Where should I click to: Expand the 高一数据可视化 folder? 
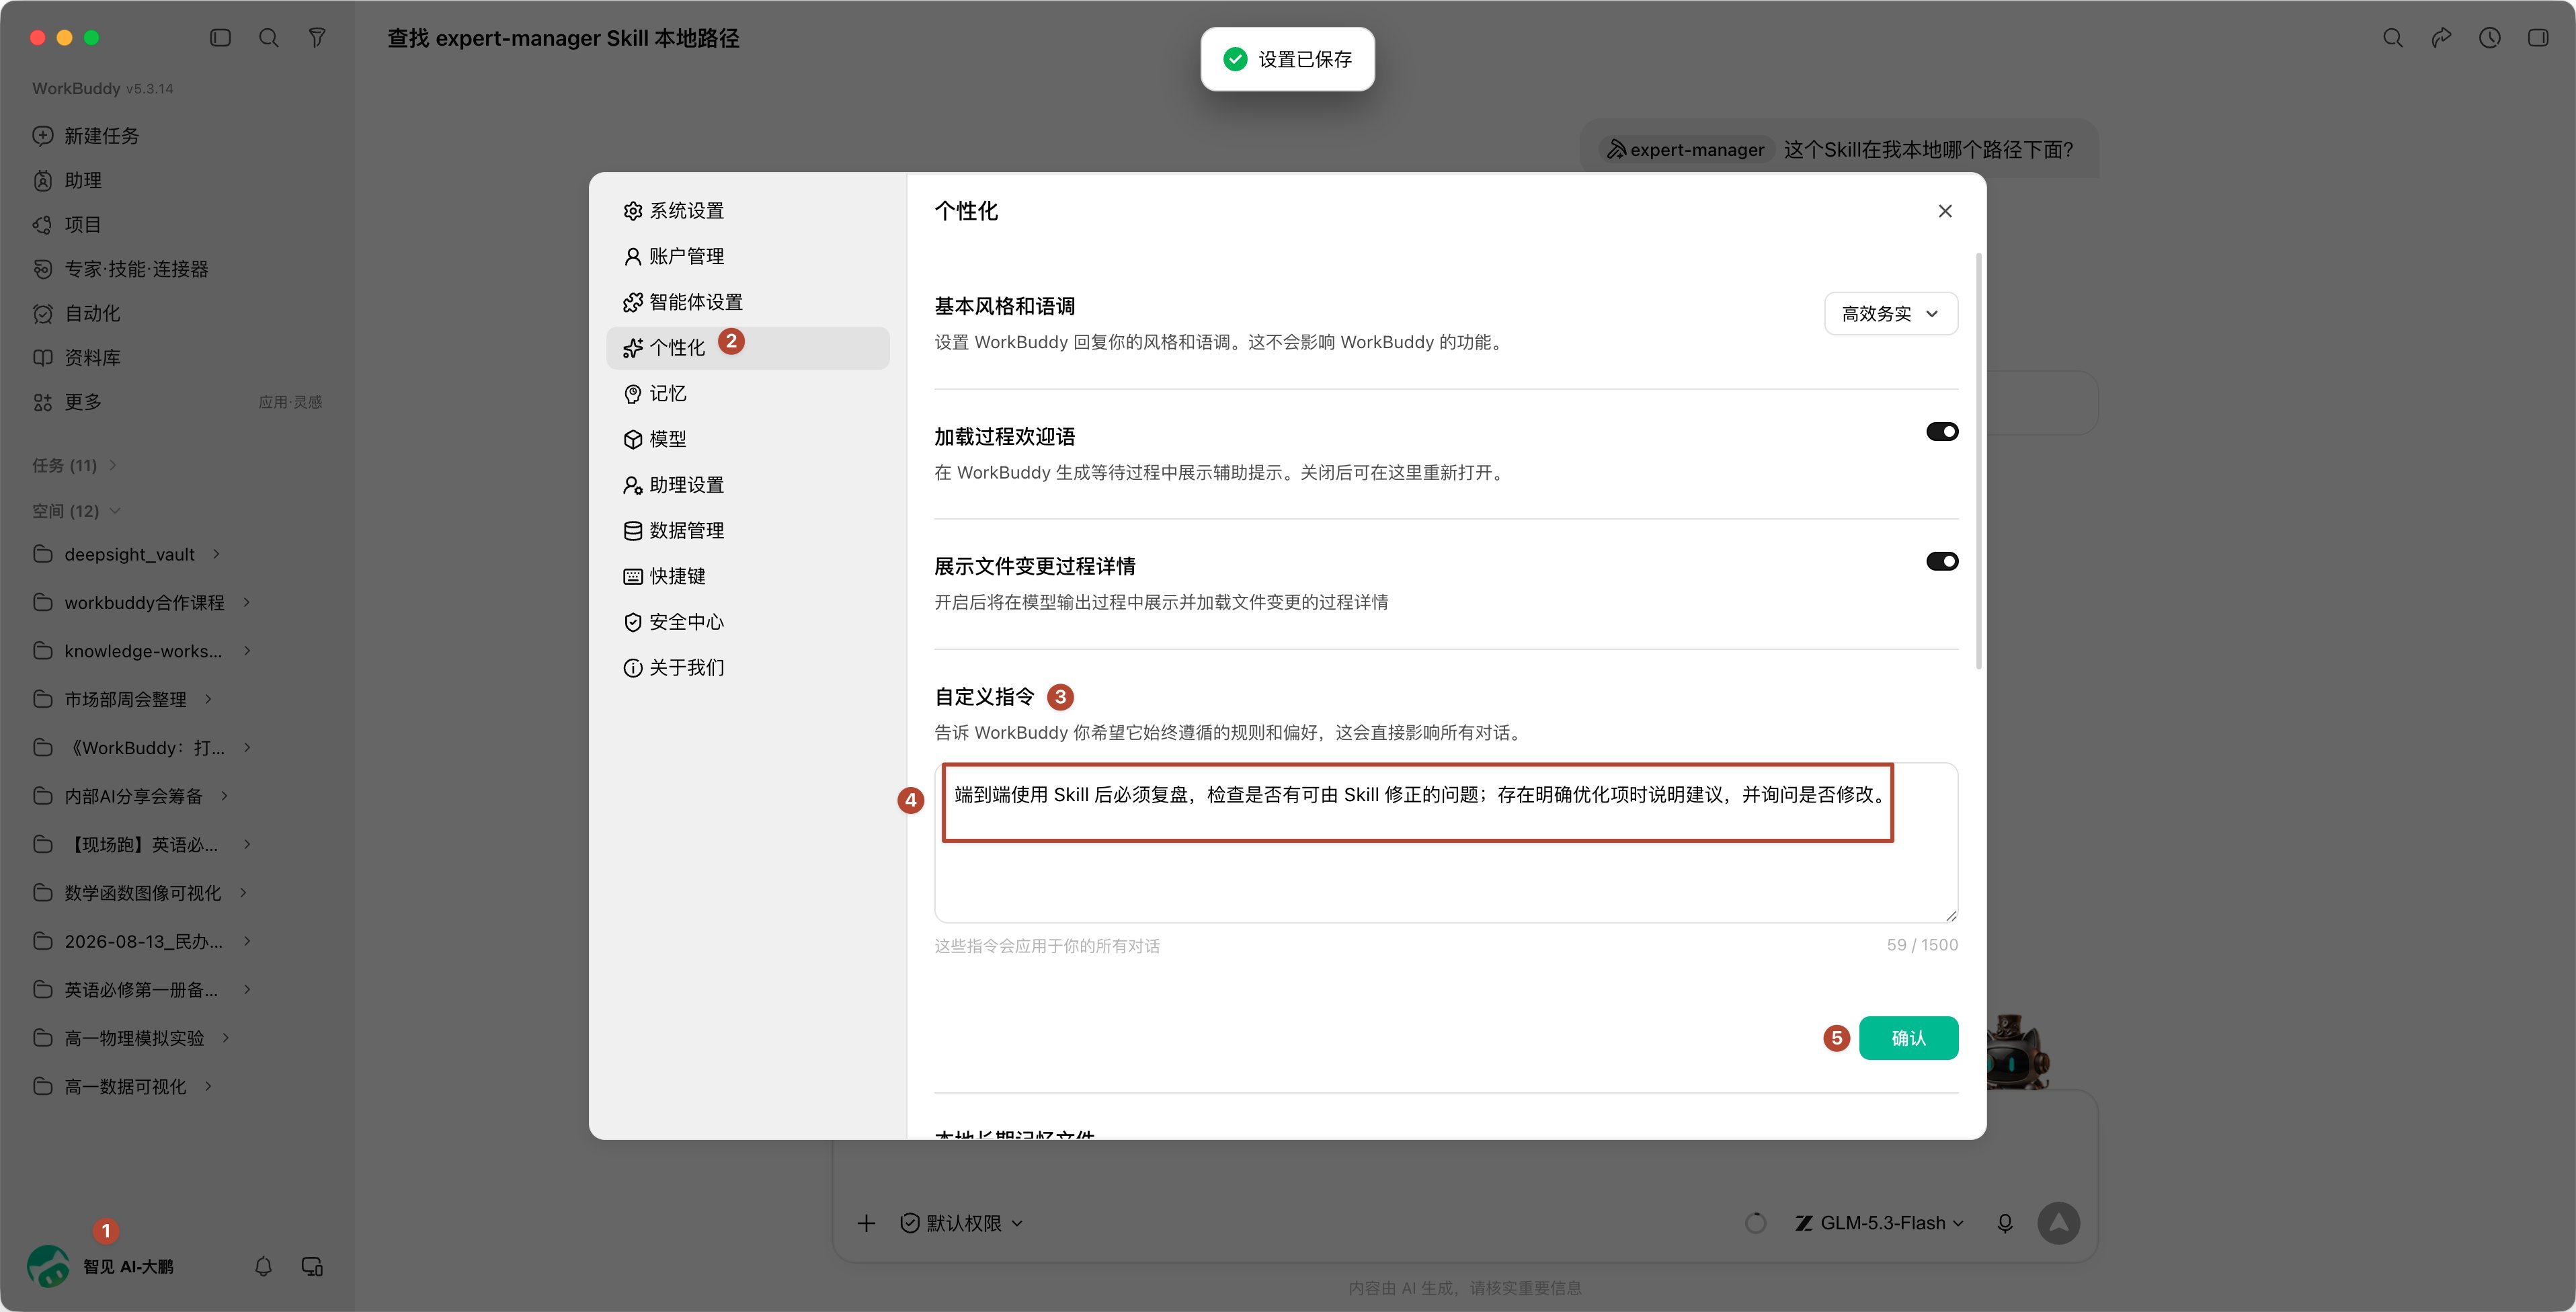click(x=208, y=1086)
